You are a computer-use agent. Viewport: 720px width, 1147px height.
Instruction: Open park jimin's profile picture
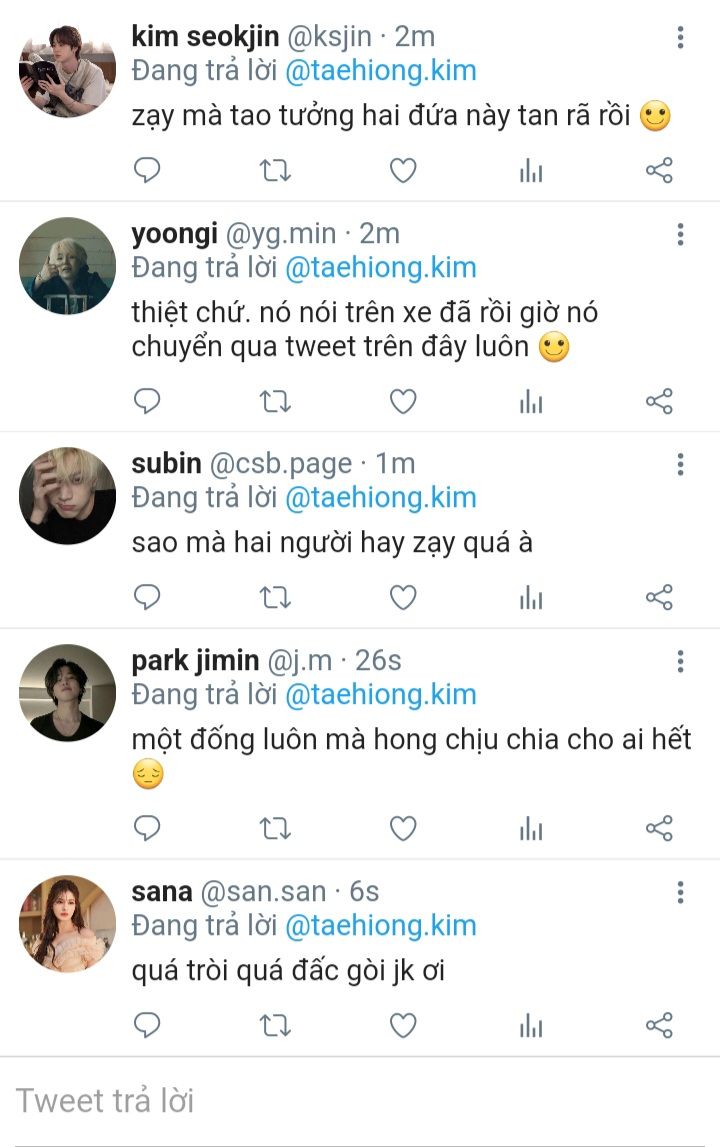68,692
